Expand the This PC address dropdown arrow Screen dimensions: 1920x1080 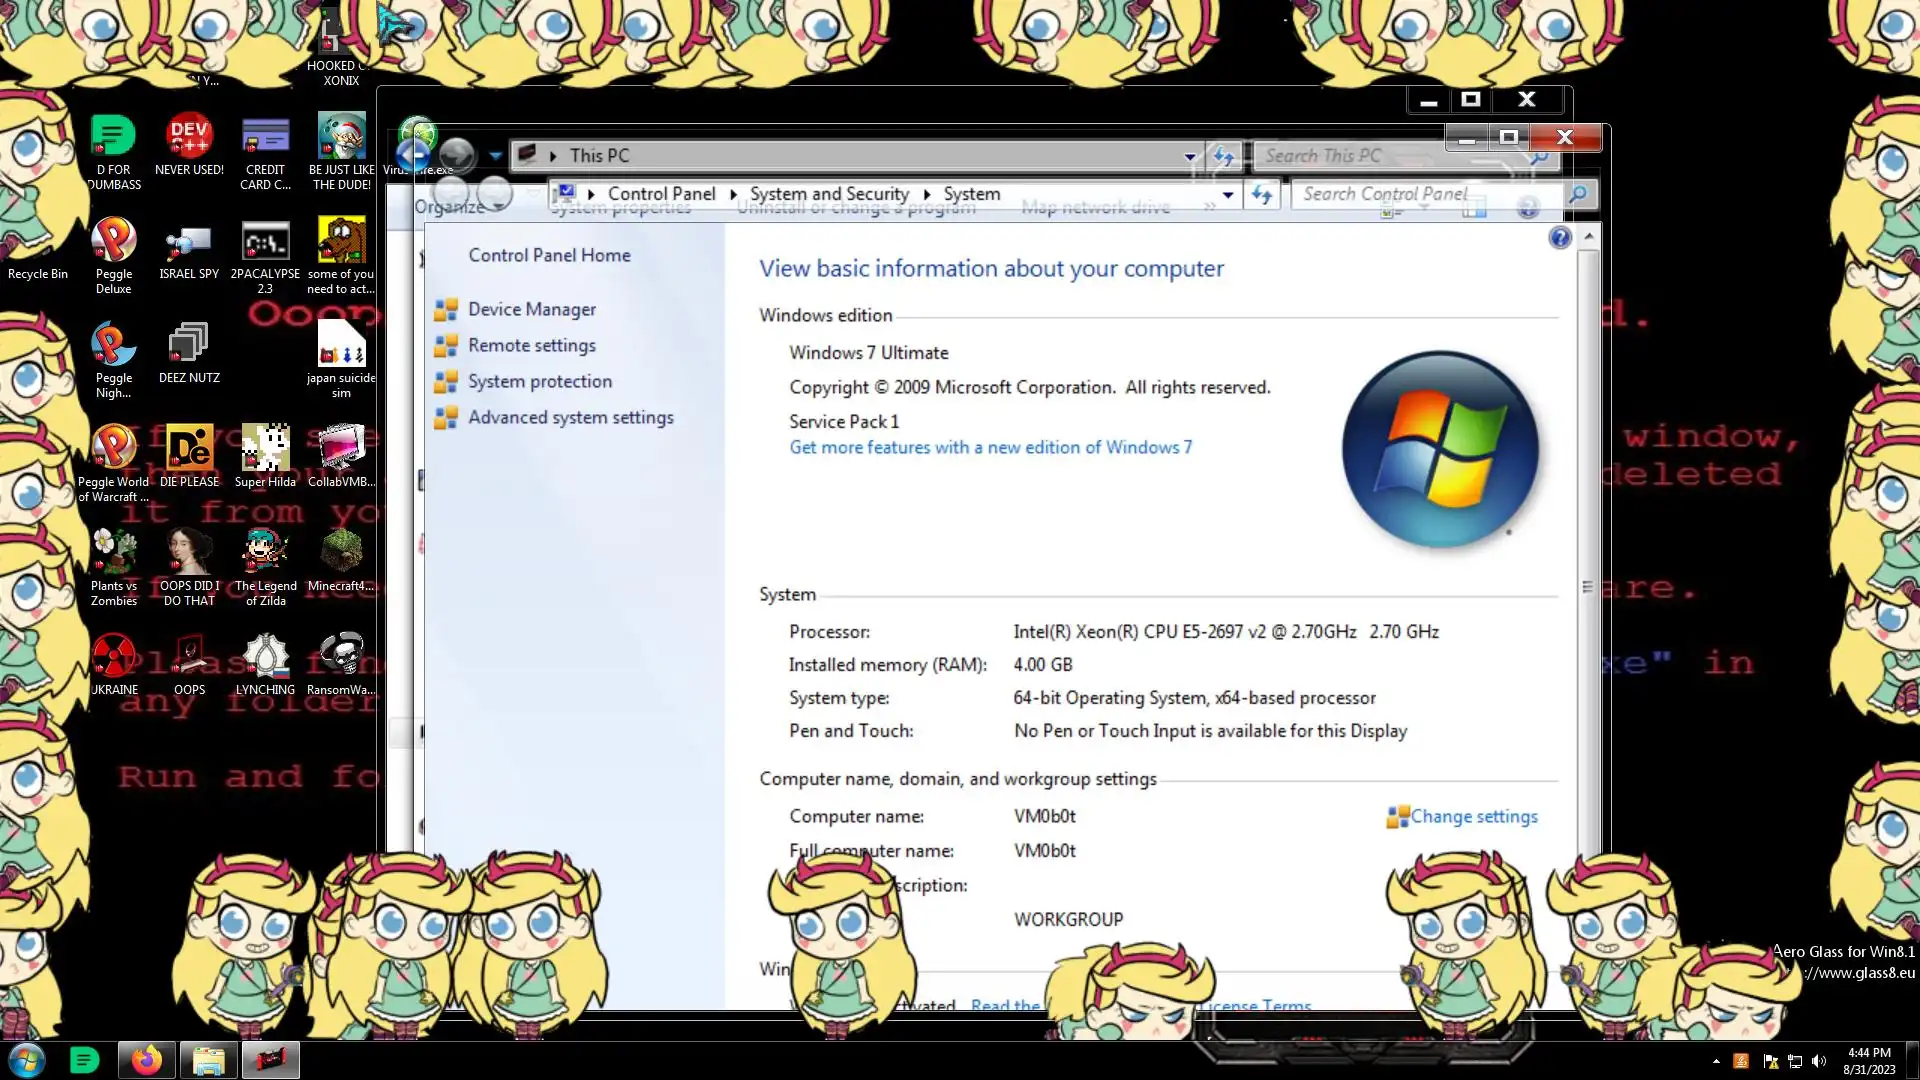tap(1190, 156)
